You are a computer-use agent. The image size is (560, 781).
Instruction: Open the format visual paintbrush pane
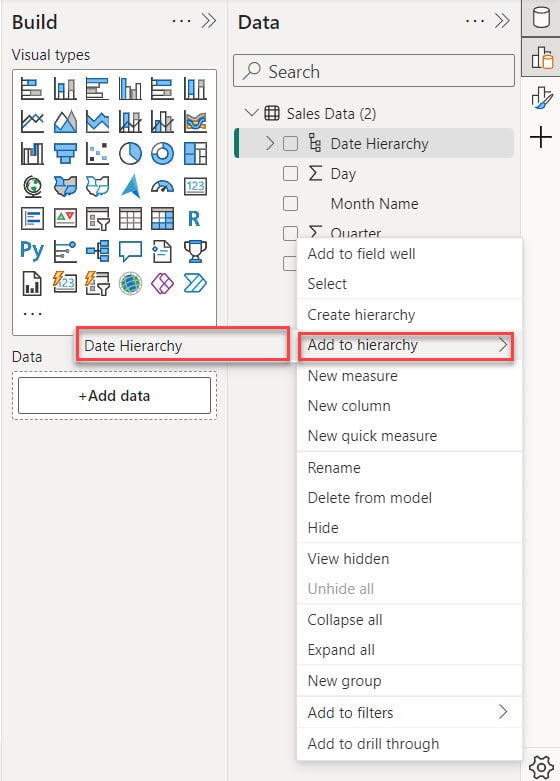tap(541, 98)
